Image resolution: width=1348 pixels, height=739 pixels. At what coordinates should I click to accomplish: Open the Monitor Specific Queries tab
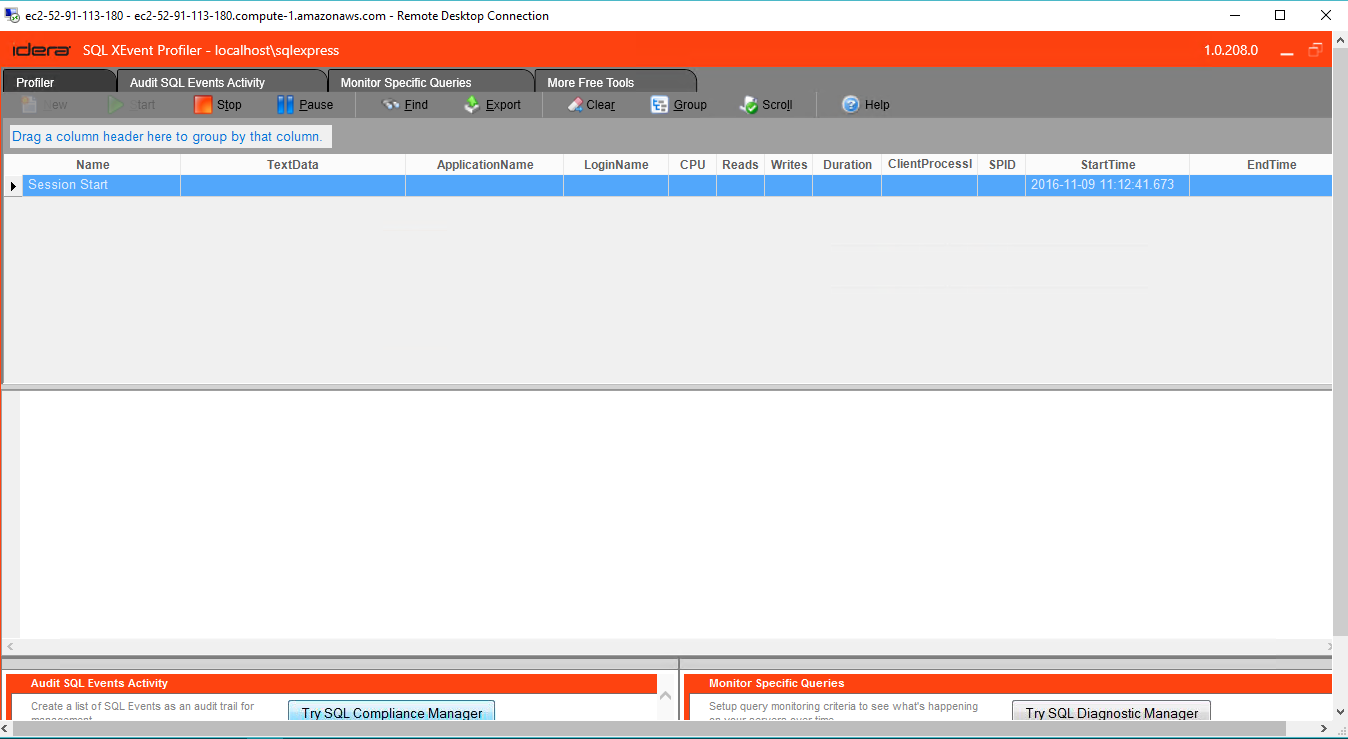[405, 82]
